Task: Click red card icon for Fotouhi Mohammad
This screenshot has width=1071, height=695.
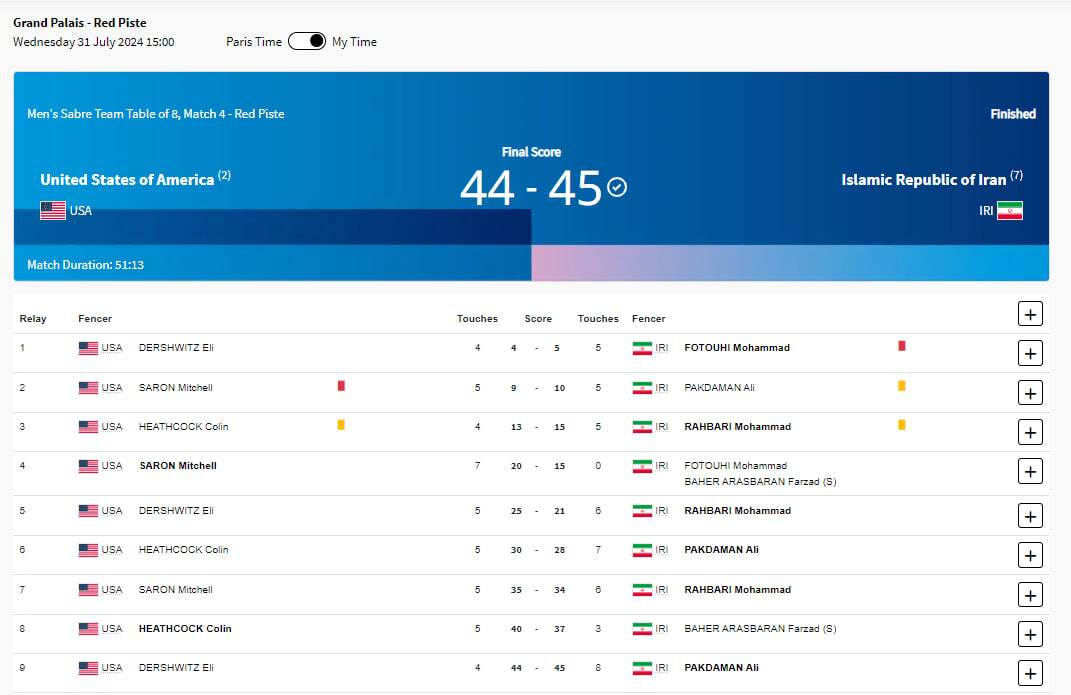Action: tap(901, 346)
